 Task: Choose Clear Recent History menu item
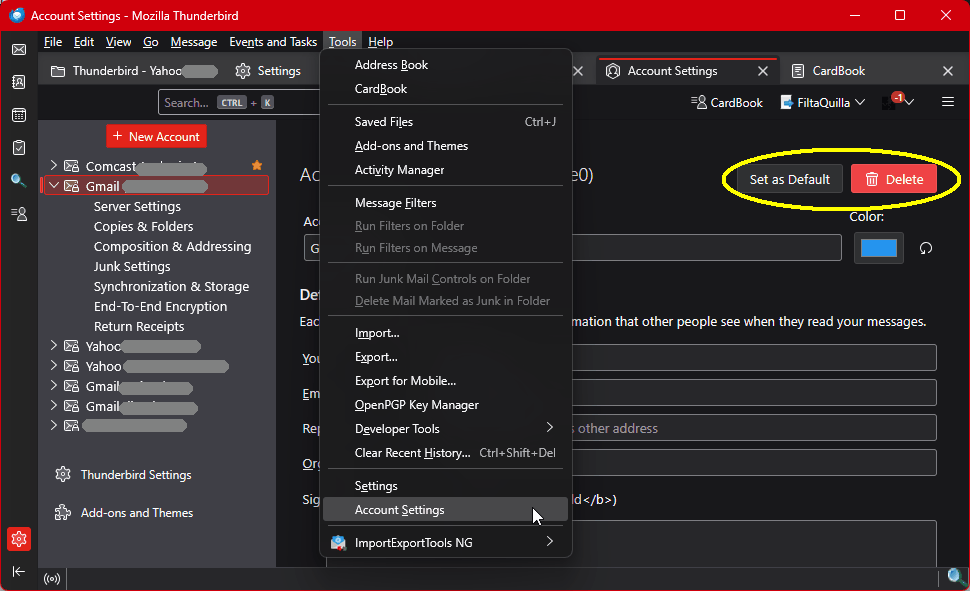(445, 453)
